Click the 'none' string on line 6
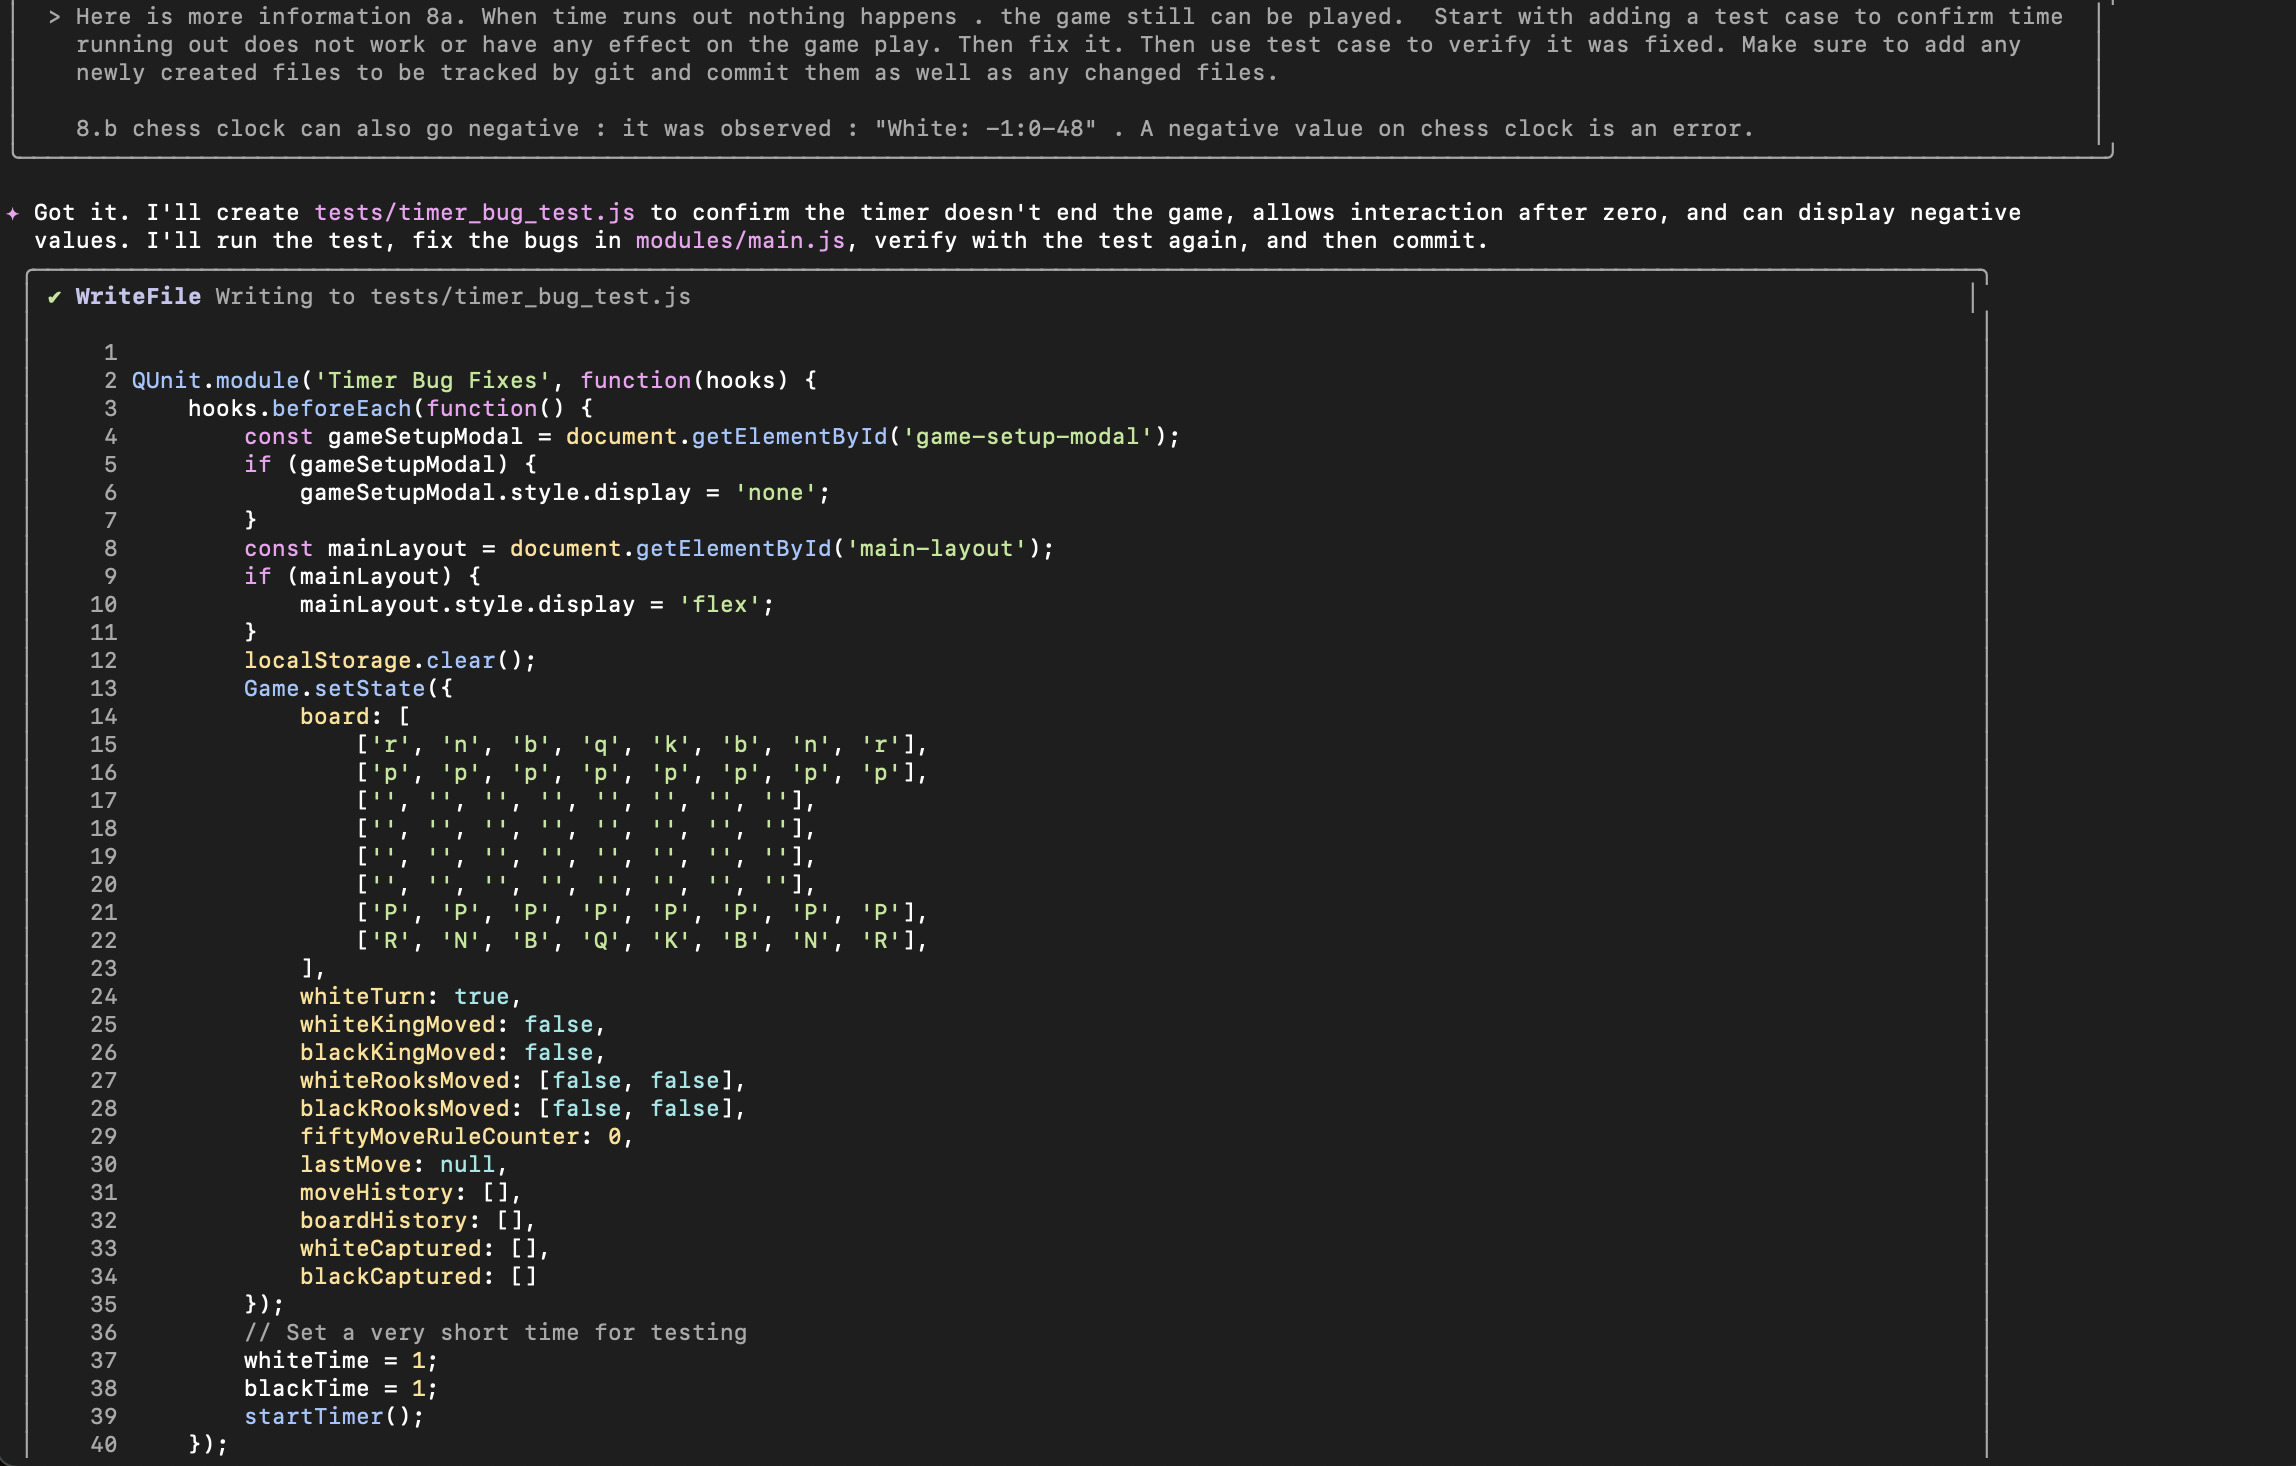This screenshot has width=2296, height=1466. pos(775,493)
